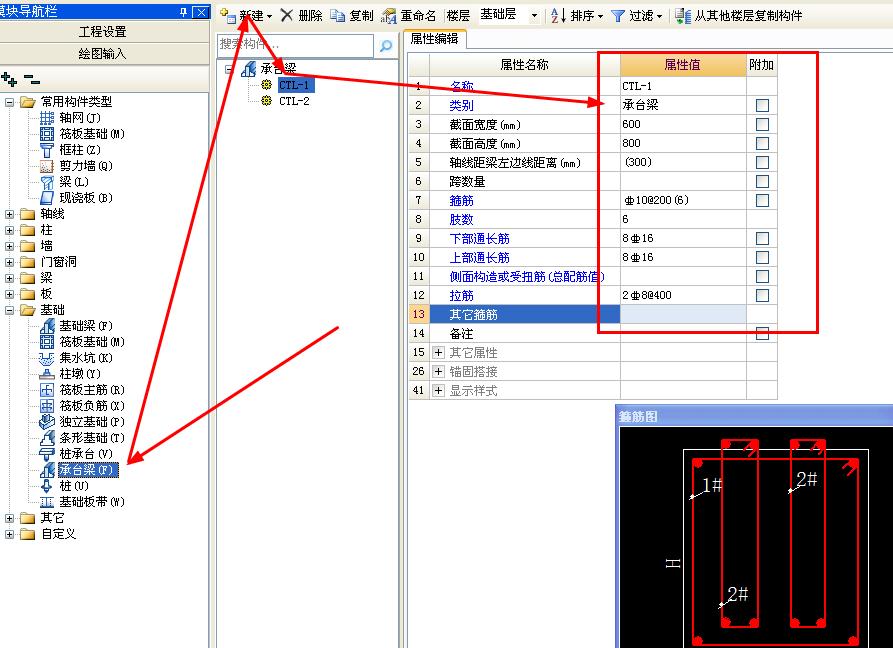Click the collapse-all minus icon in navigation bar

pyautogui.click(x=32, y=79)
